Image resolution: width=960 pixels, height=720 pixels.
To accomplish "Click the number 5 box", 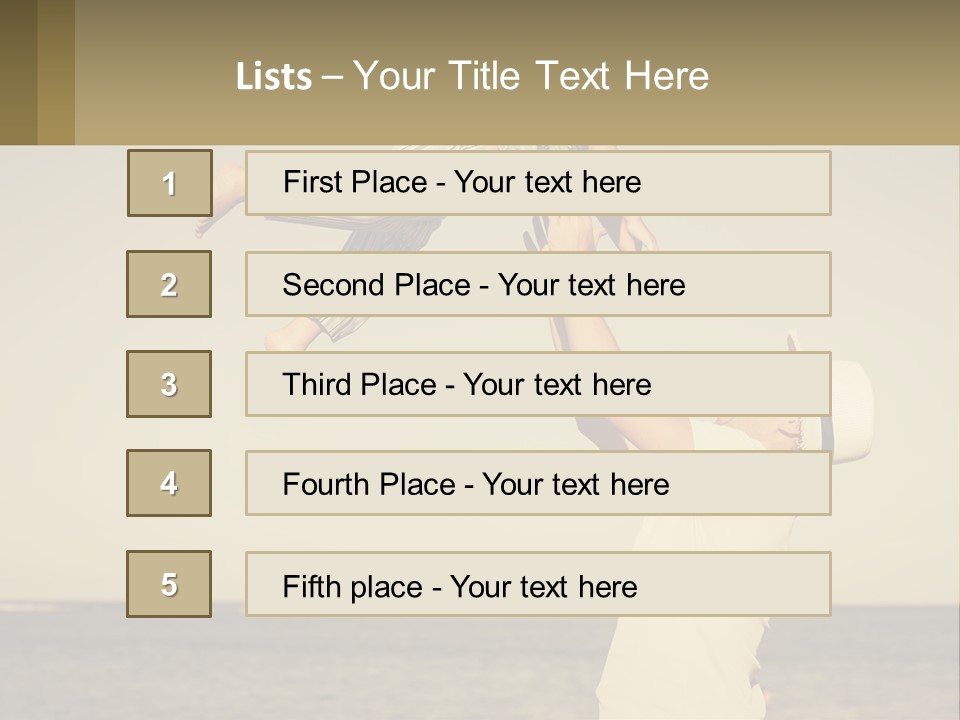I will click(169, 584).
